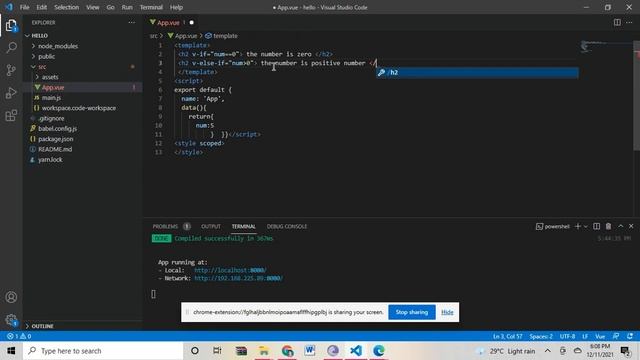This screenshot has height=360, width=640.
Task: Open workspace.code-workspace file
Action: pyautogui.click(x=79, y=108)
